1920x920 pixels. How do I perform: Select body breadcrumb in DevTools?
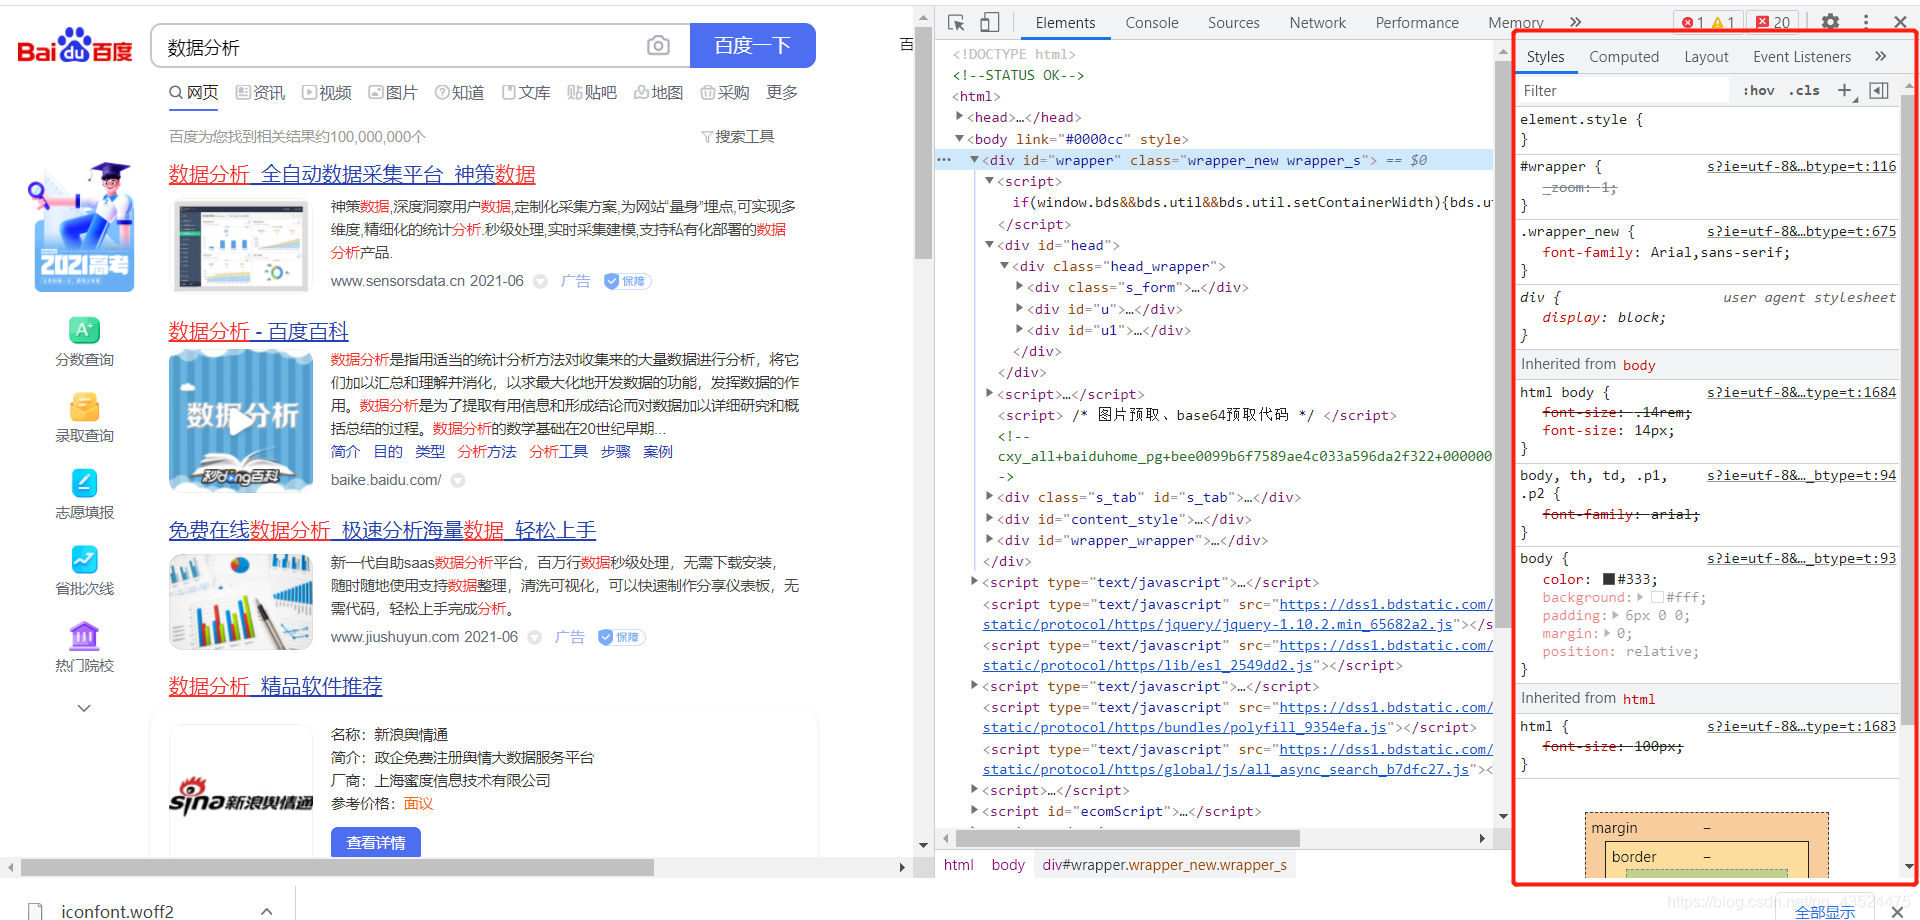point(1008,865)
